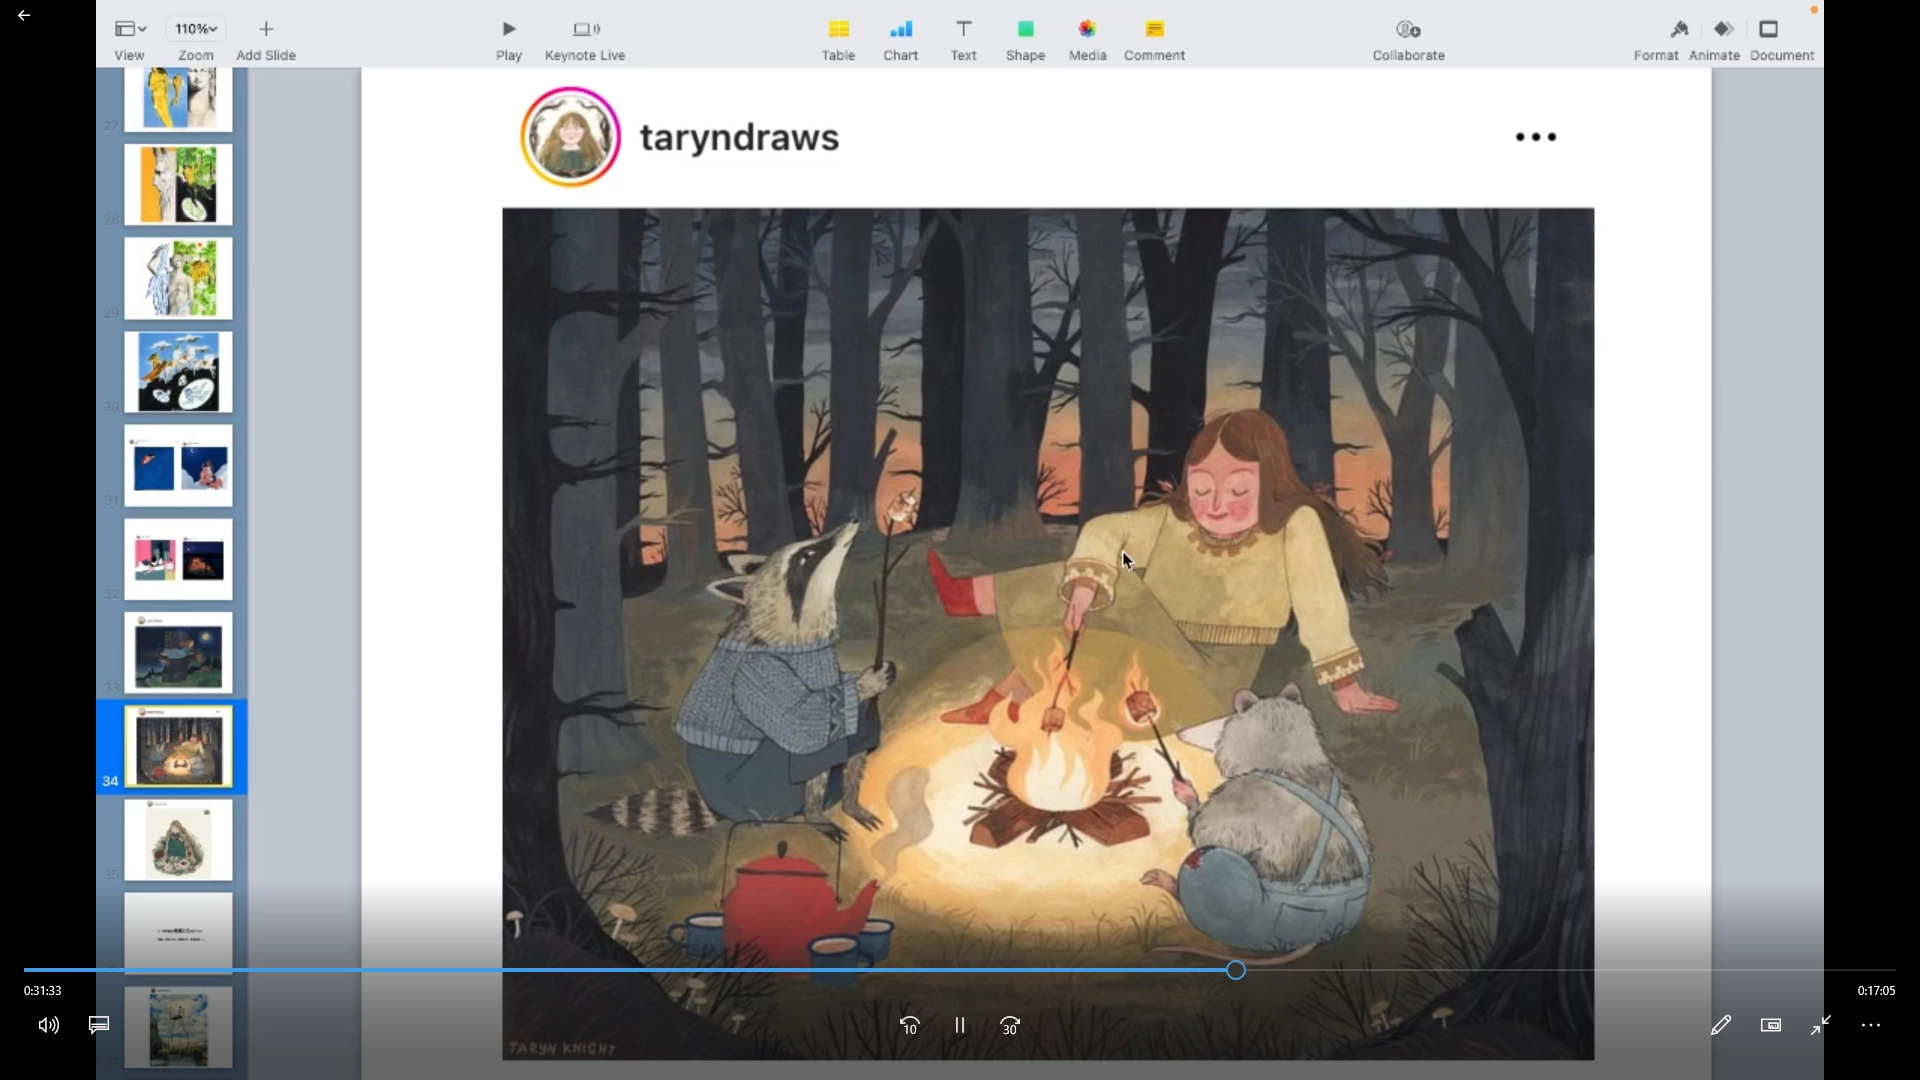Click the Collaborate icon
This screenshot has height=1080, width=1920.
1408,30
